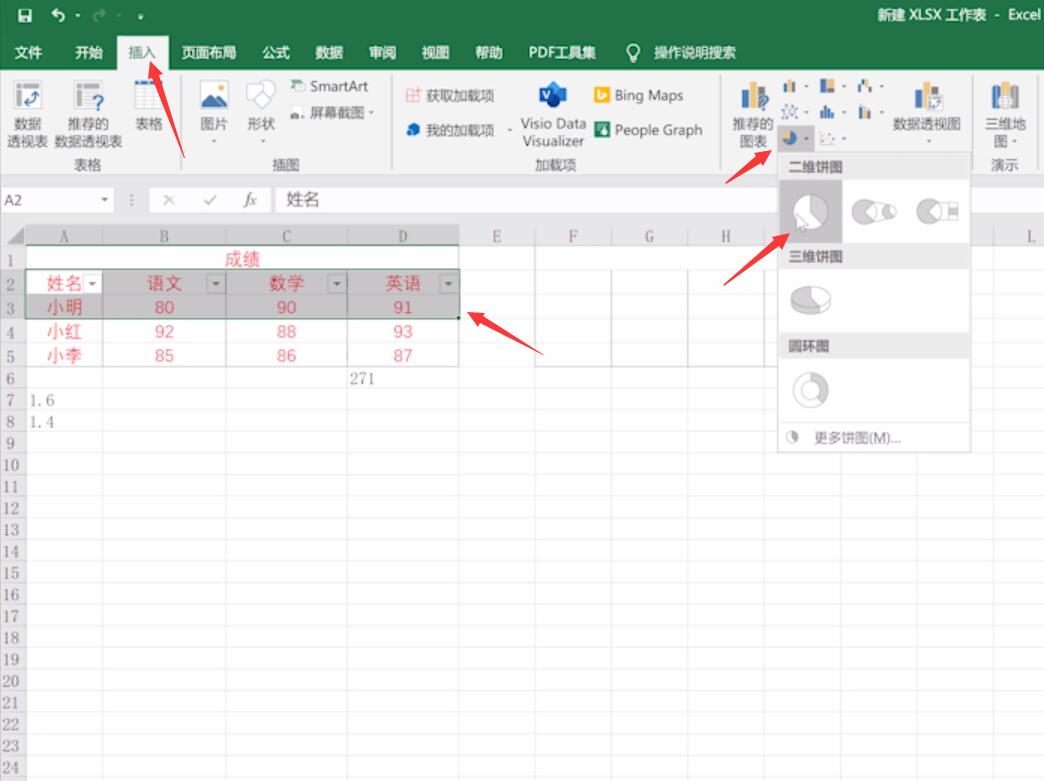Expand the Name Box dropdown arrow

coord(105,200)
